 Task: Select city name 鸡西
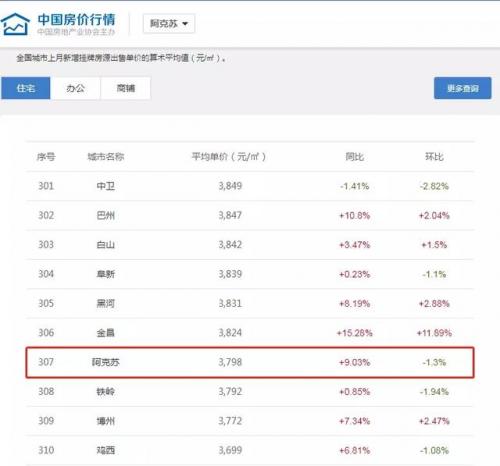click(x=106, y=450)
